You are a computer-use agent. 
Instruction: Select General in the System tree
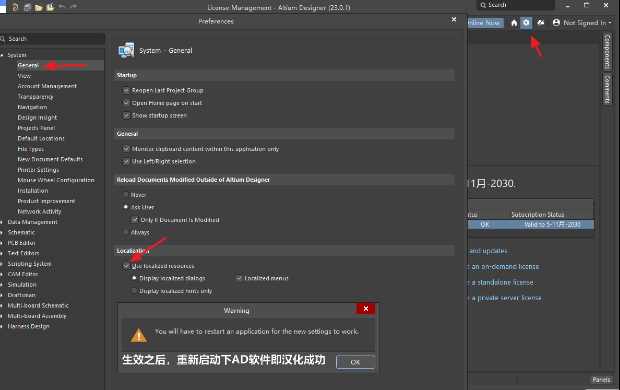(x=28, y=65)
